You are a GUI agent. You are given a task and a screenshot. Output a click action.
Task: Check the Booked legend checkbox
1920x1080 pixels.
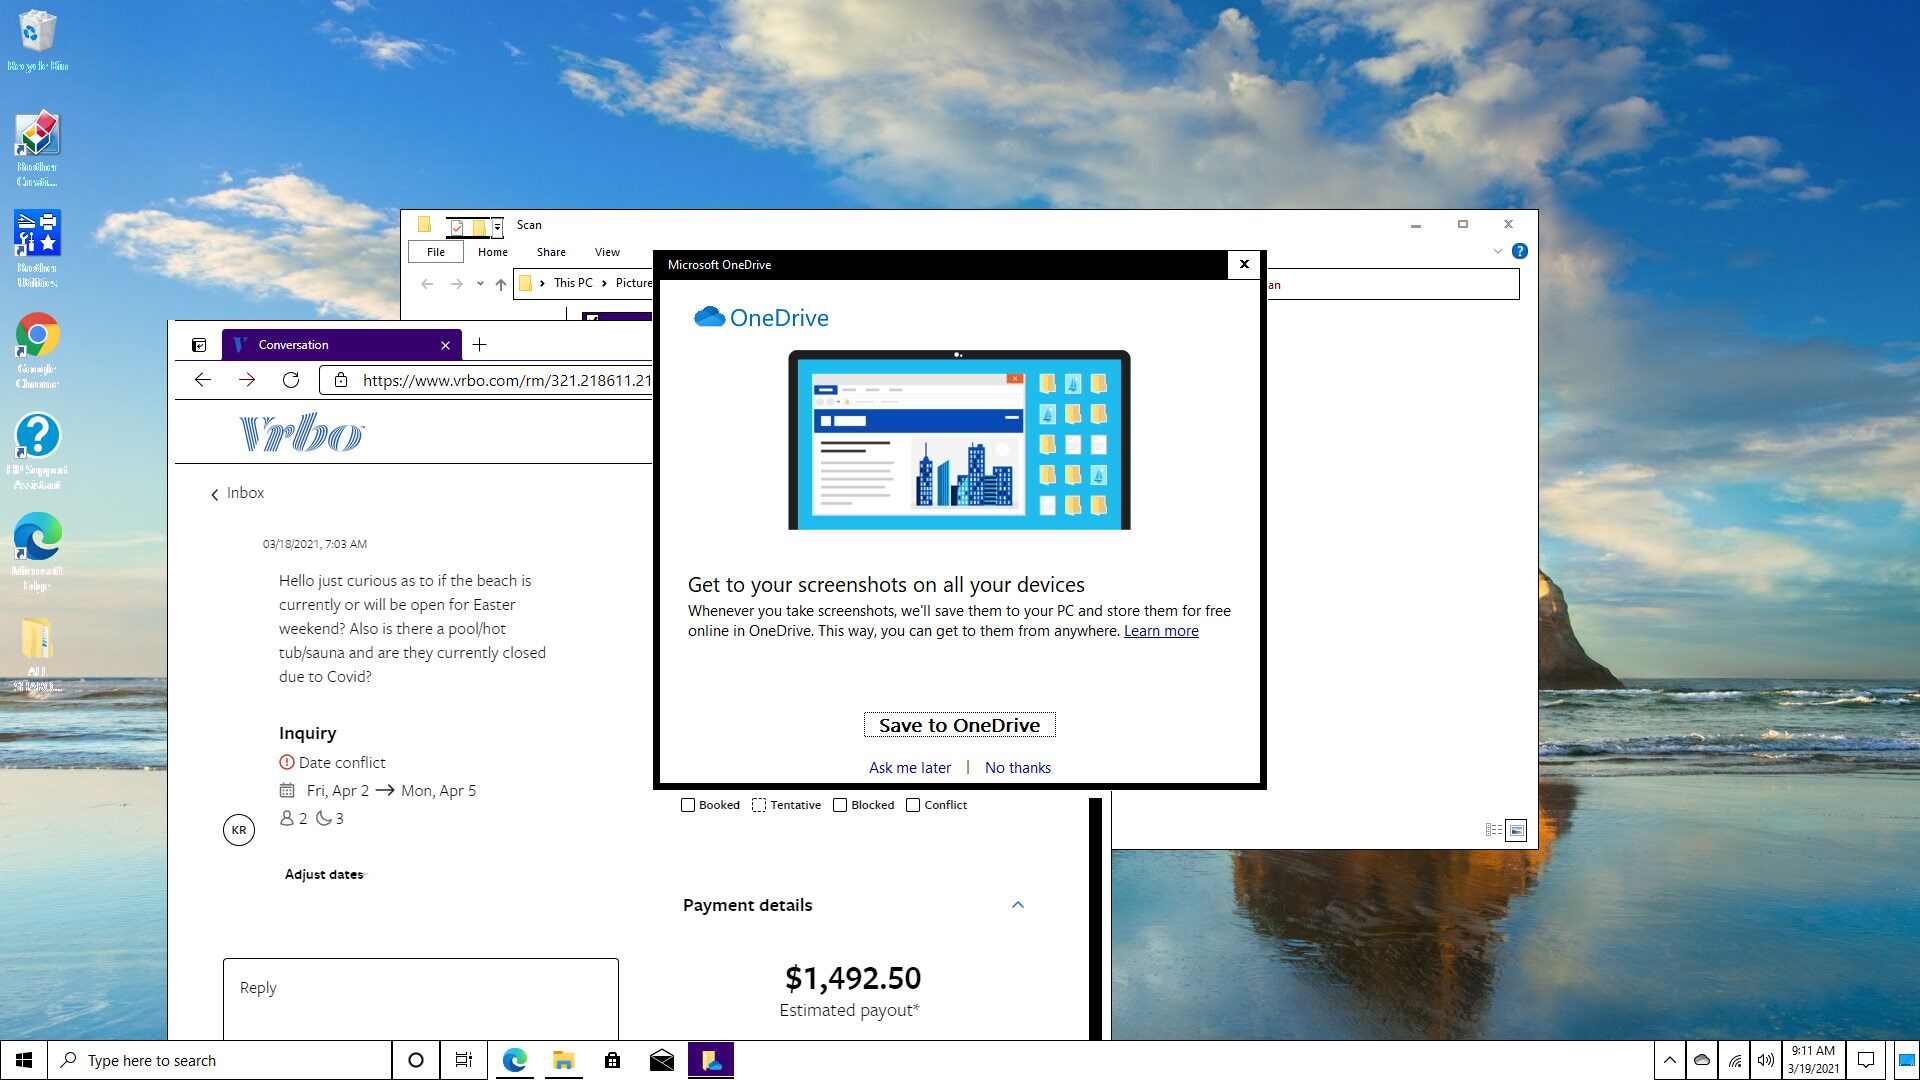688,805
